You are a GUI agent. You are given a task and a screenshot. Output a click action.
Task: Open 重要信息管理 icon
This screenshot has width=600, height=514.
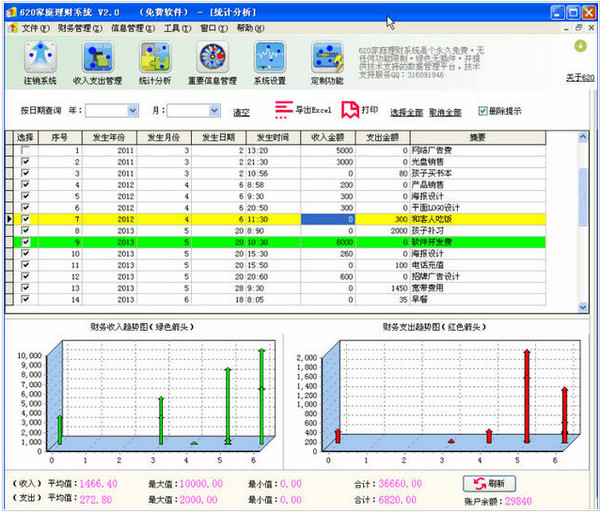tap(212, 57)
